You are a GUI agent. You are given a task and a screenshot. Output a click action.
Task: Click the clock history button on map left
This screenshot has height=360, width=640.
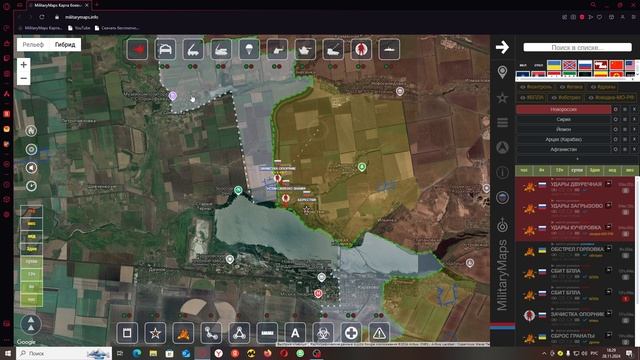[x=31, y=186]
